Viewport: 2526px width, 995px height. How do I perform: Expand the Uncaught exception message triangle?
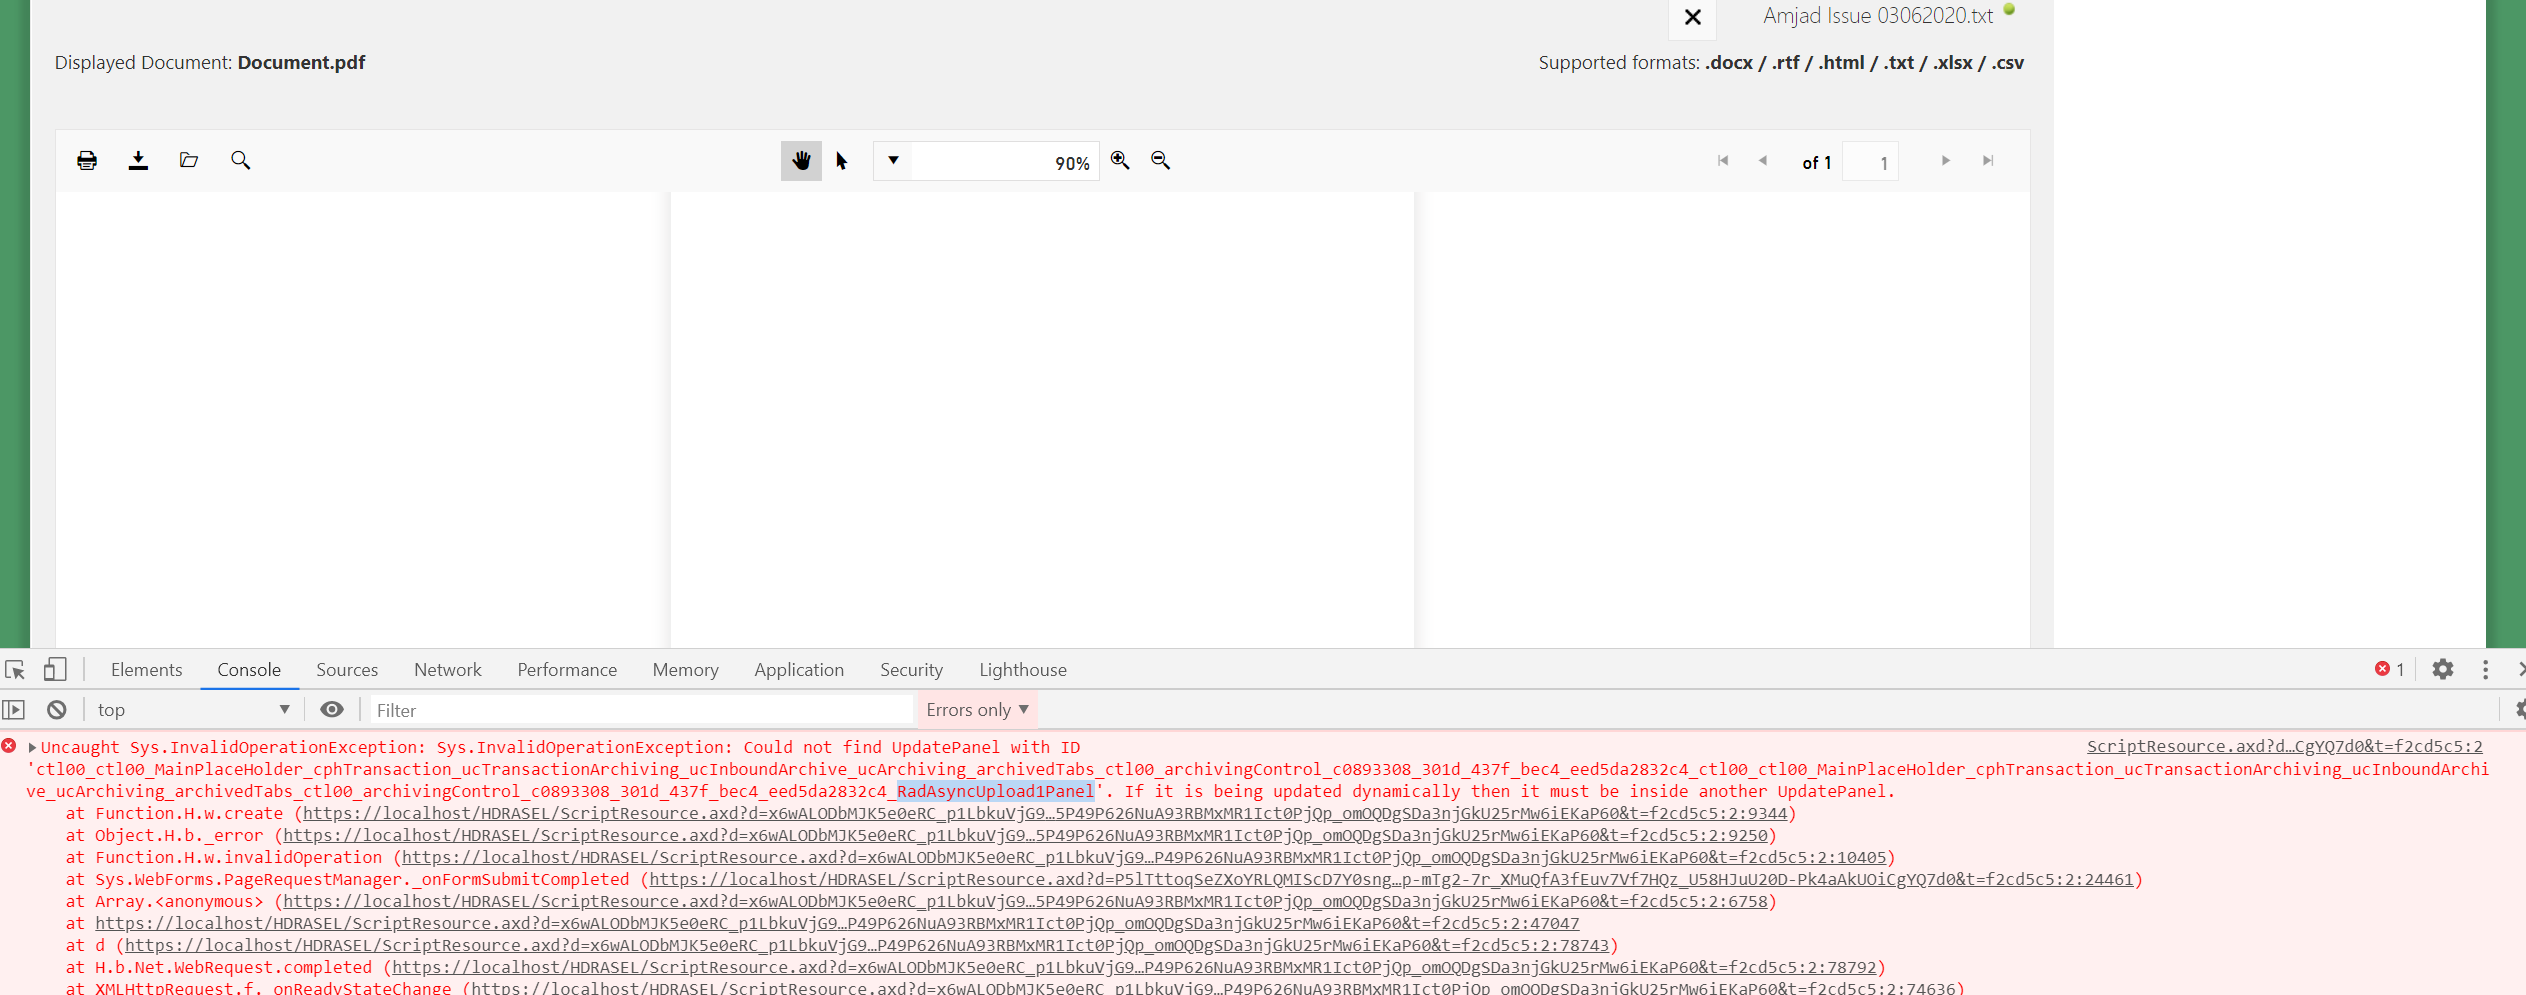pos(32,747)
